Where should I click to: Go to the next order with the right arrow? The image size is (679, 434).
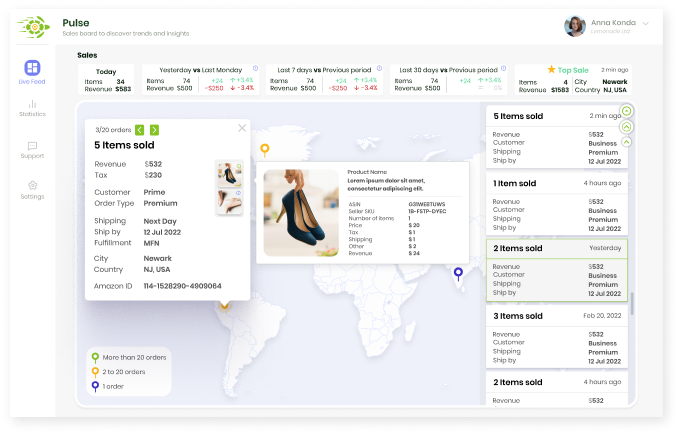(x=155, y=129)
